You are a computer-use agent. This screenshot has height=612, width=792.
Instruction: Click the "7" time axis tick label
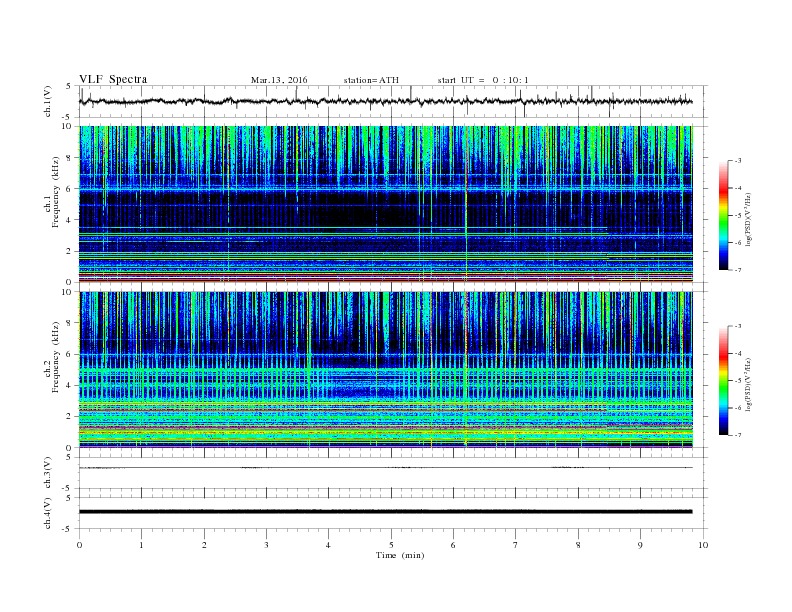(516, 545)
